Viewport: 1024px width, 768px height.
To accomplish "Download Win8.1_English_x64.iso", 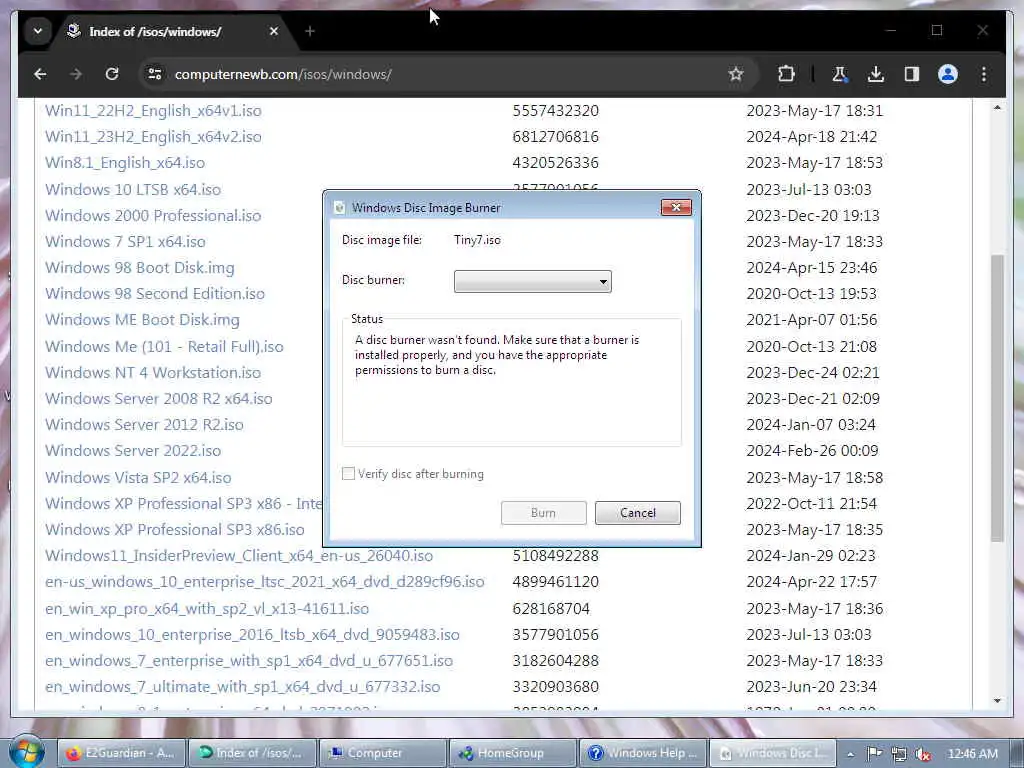I will [125, 163].
